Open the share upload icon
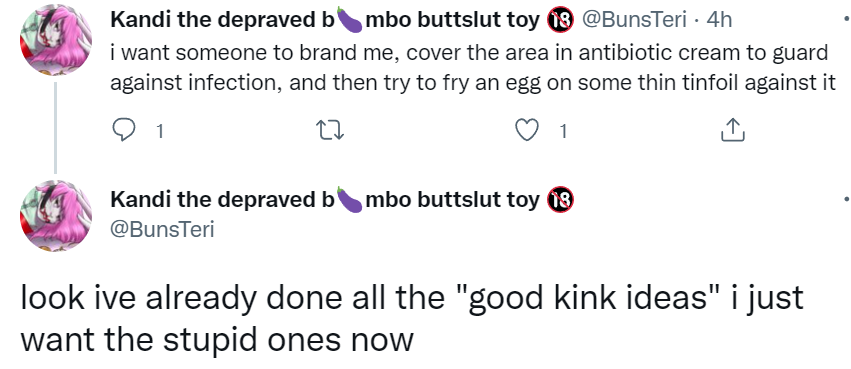851x369 pixels. coord(733,130)
